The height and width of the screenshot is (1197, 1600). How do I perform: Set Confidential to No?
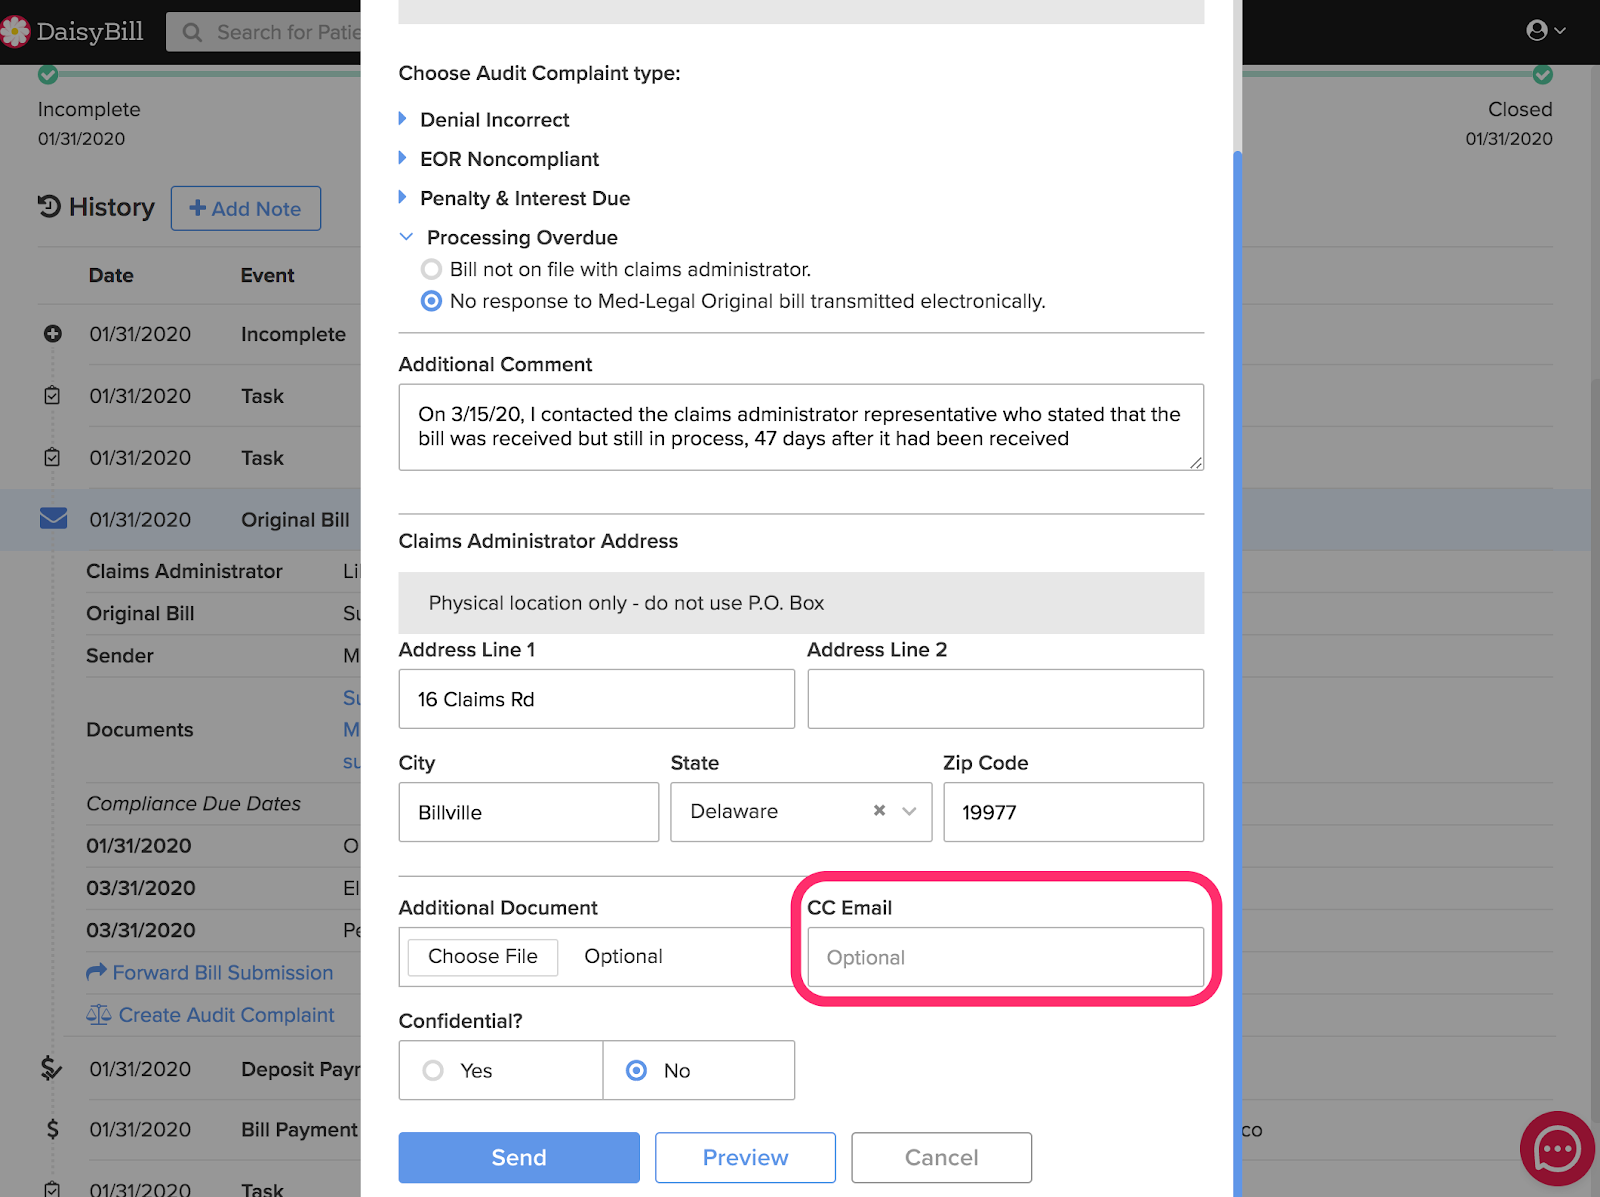tap(636, 1071)
